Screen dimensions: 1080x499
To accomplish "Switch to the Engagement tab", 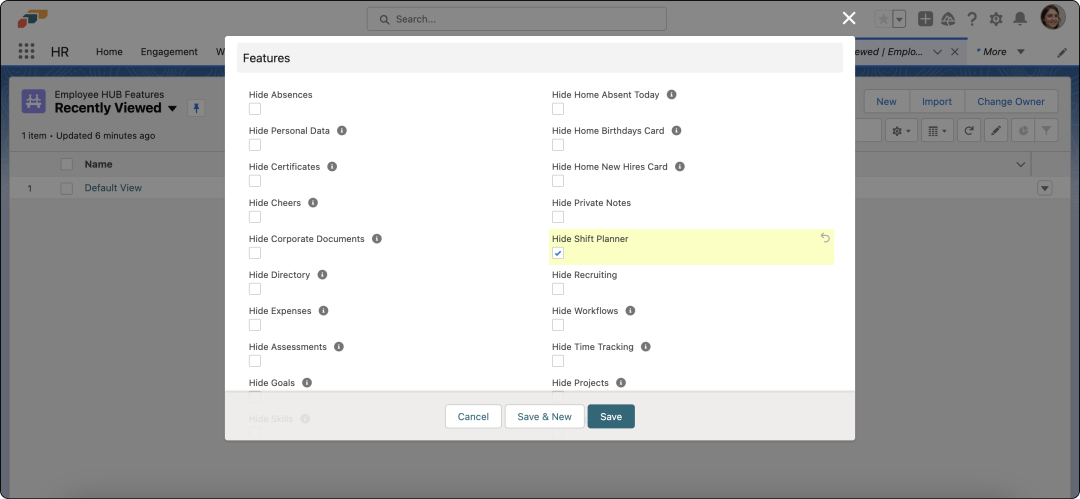I will pos(169,52).
